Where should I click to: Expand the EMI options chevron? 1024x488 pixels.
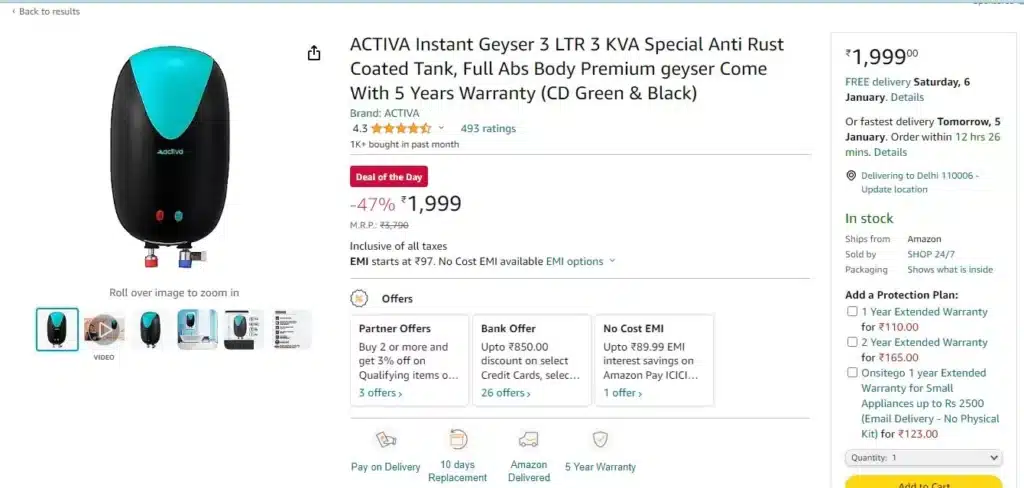[612, 261]
